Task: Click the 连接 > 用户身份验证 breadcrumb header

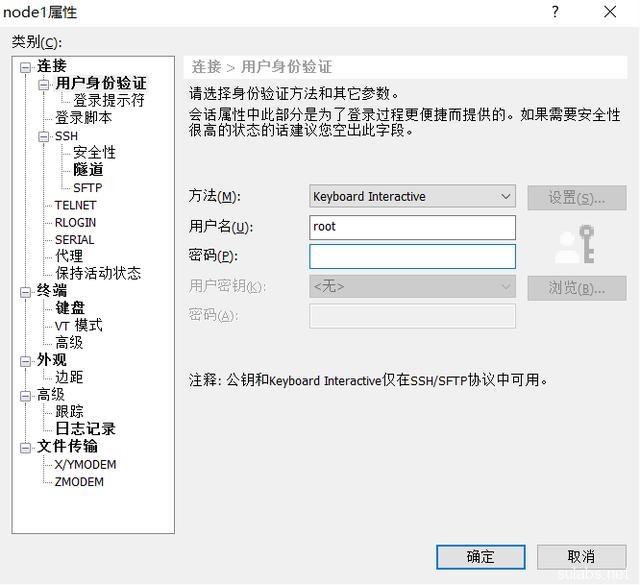Action: point(262,67)
